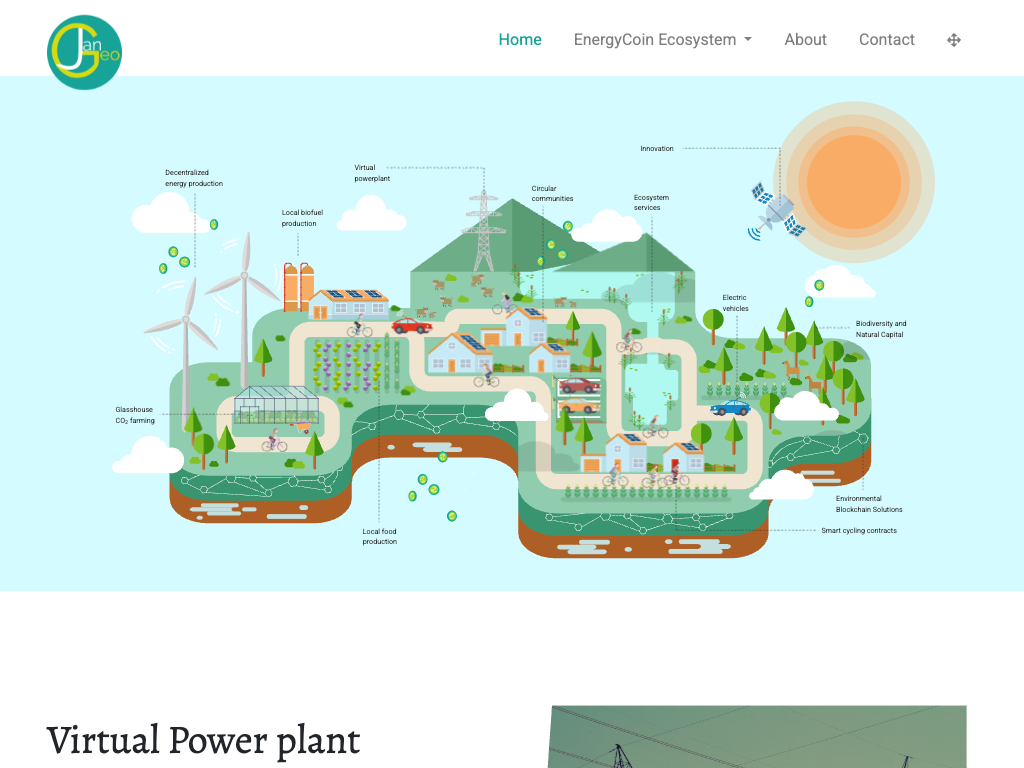Viewport: 1024px width, 768px height.
Task: Click the JanGeo logo
Action: [x=84, y=52]
